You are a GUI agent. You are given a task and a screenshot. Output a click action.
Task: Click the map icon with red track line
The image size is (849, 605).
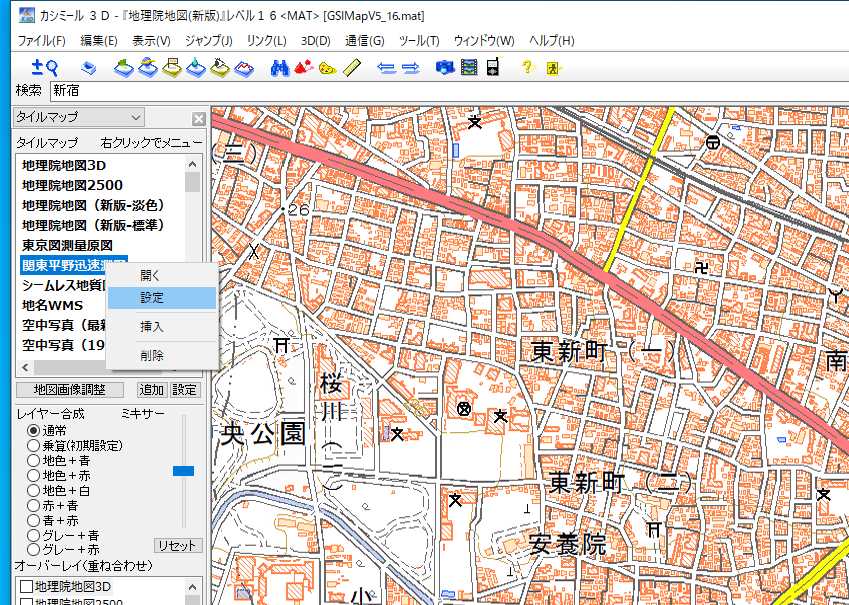(244, 68)
